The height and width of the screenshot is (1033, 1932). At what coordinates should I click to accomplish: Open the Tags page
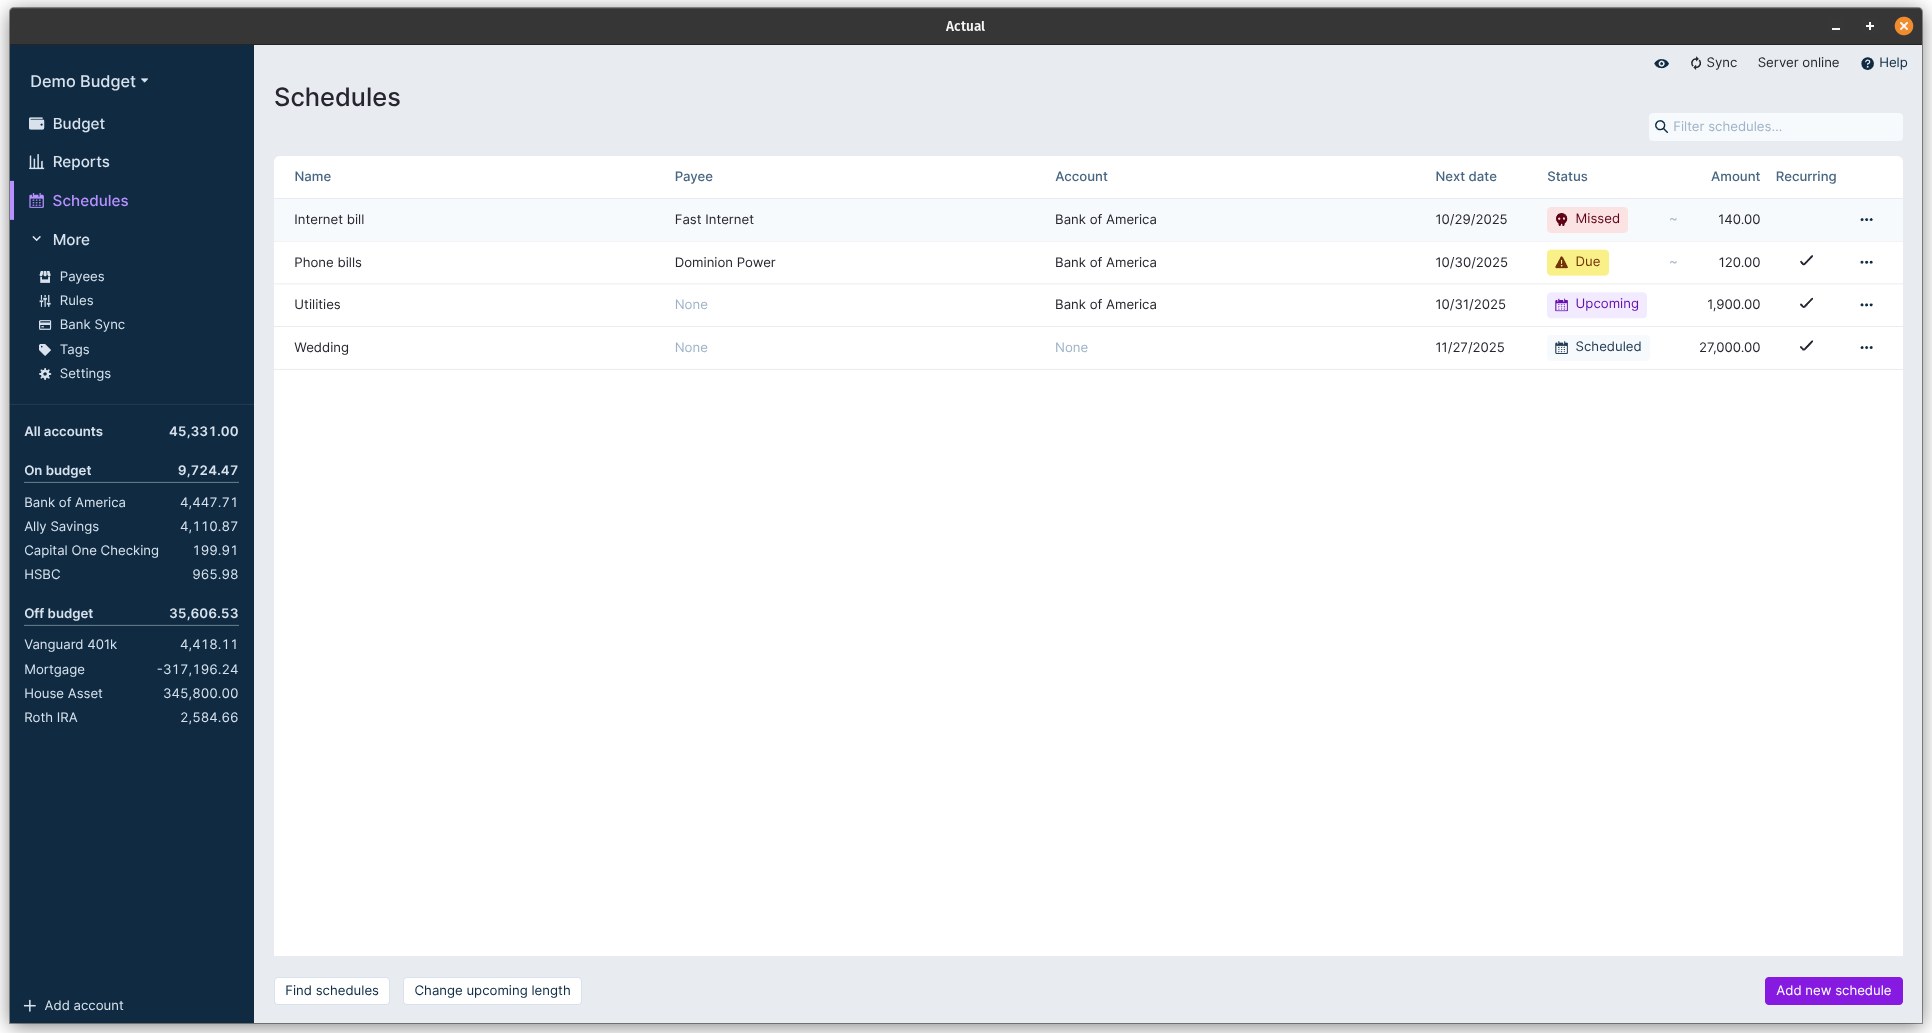point(74,350)
